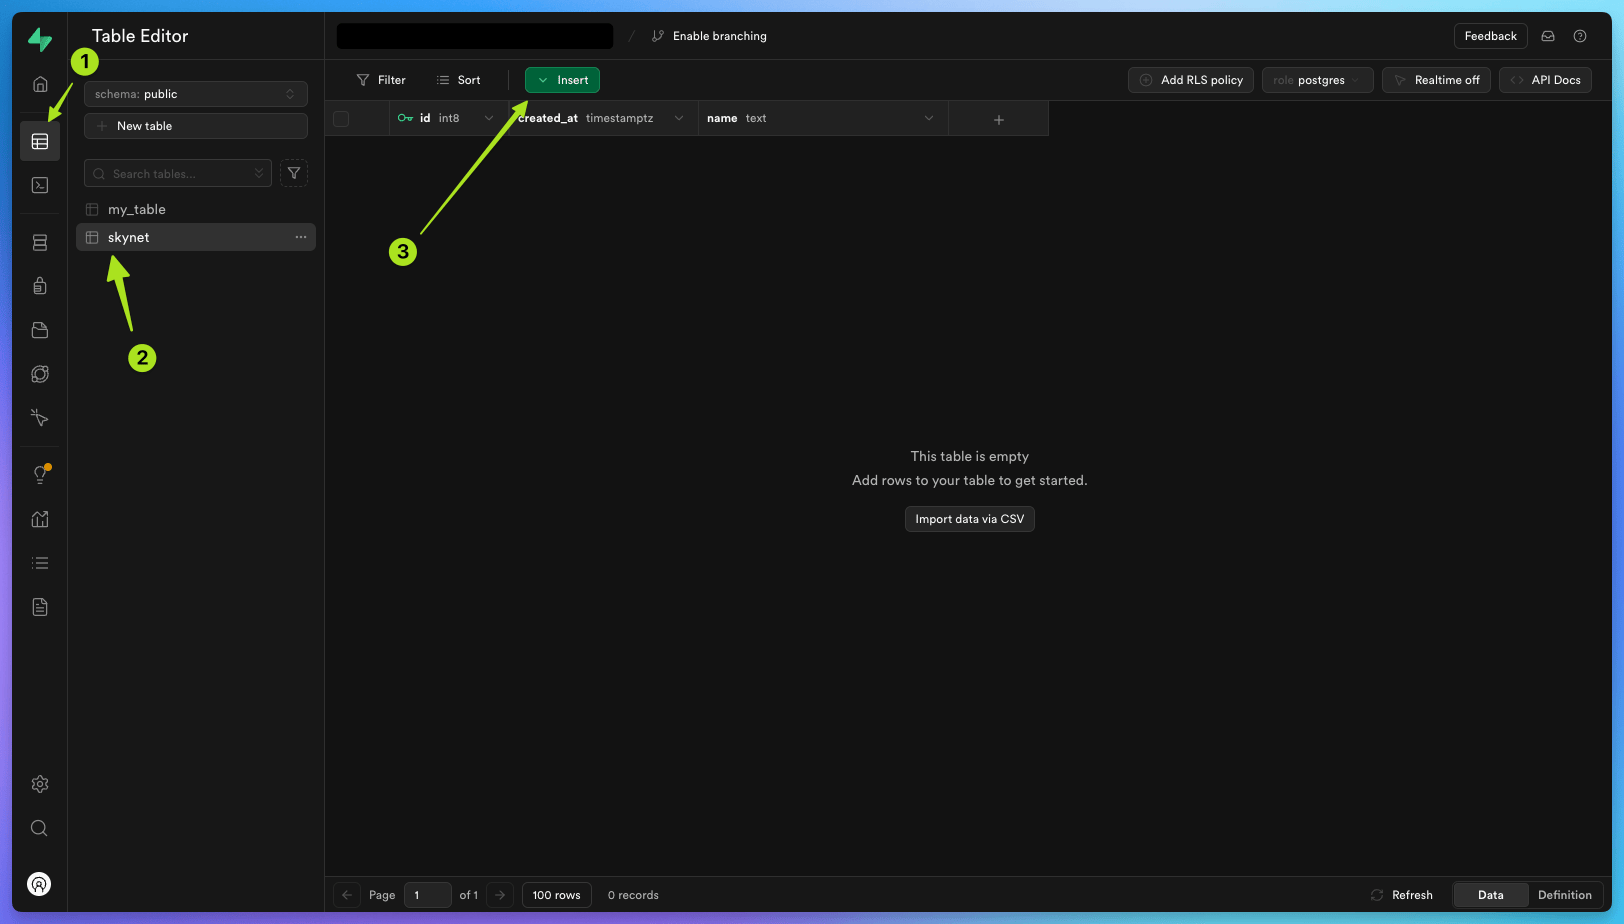Click the redacted project name breadcrumb

tap(475, 36)
